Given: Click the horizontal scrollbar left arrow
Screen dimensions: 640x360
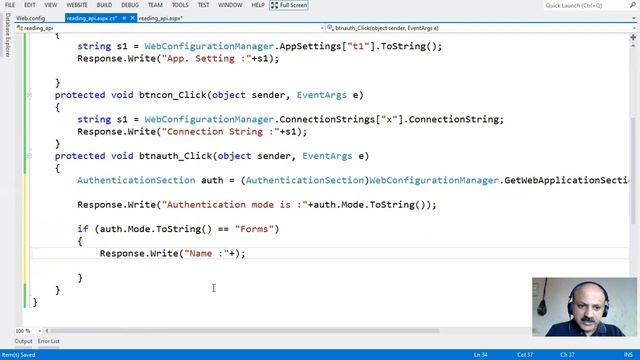Looking at the screenshot, I should [x=47, y=331].
